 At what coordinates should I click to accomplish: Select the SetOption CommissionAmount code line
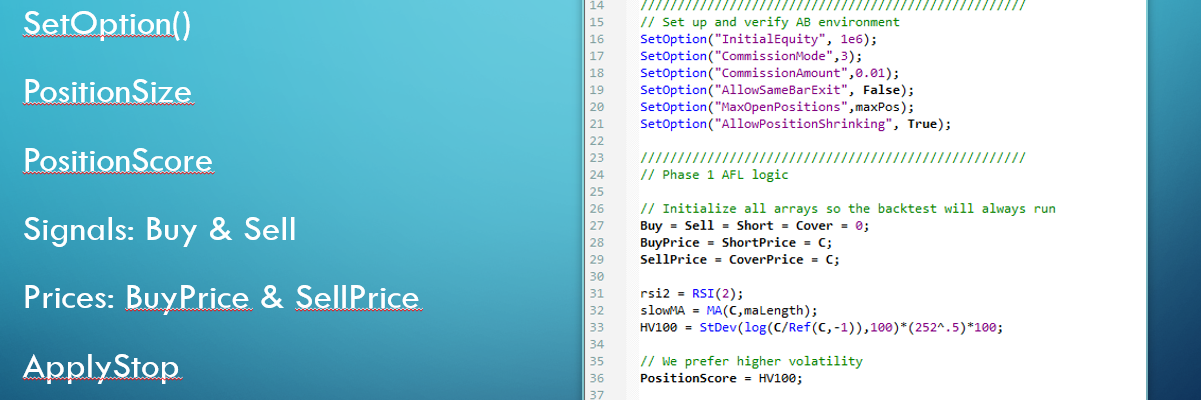point(770,73)
